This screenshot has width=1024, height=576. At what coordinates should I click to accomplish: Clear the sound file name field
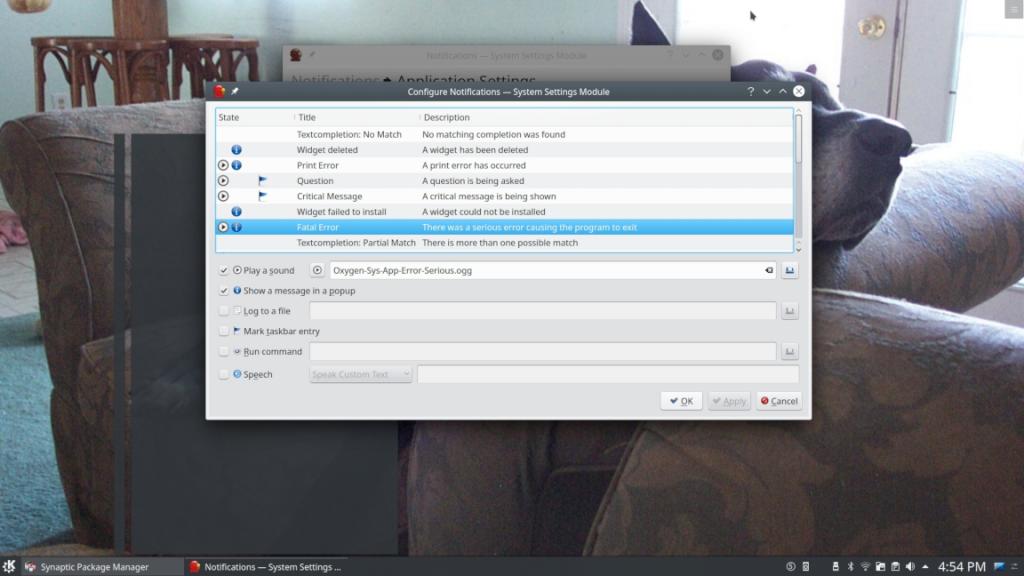pos(768,270)
